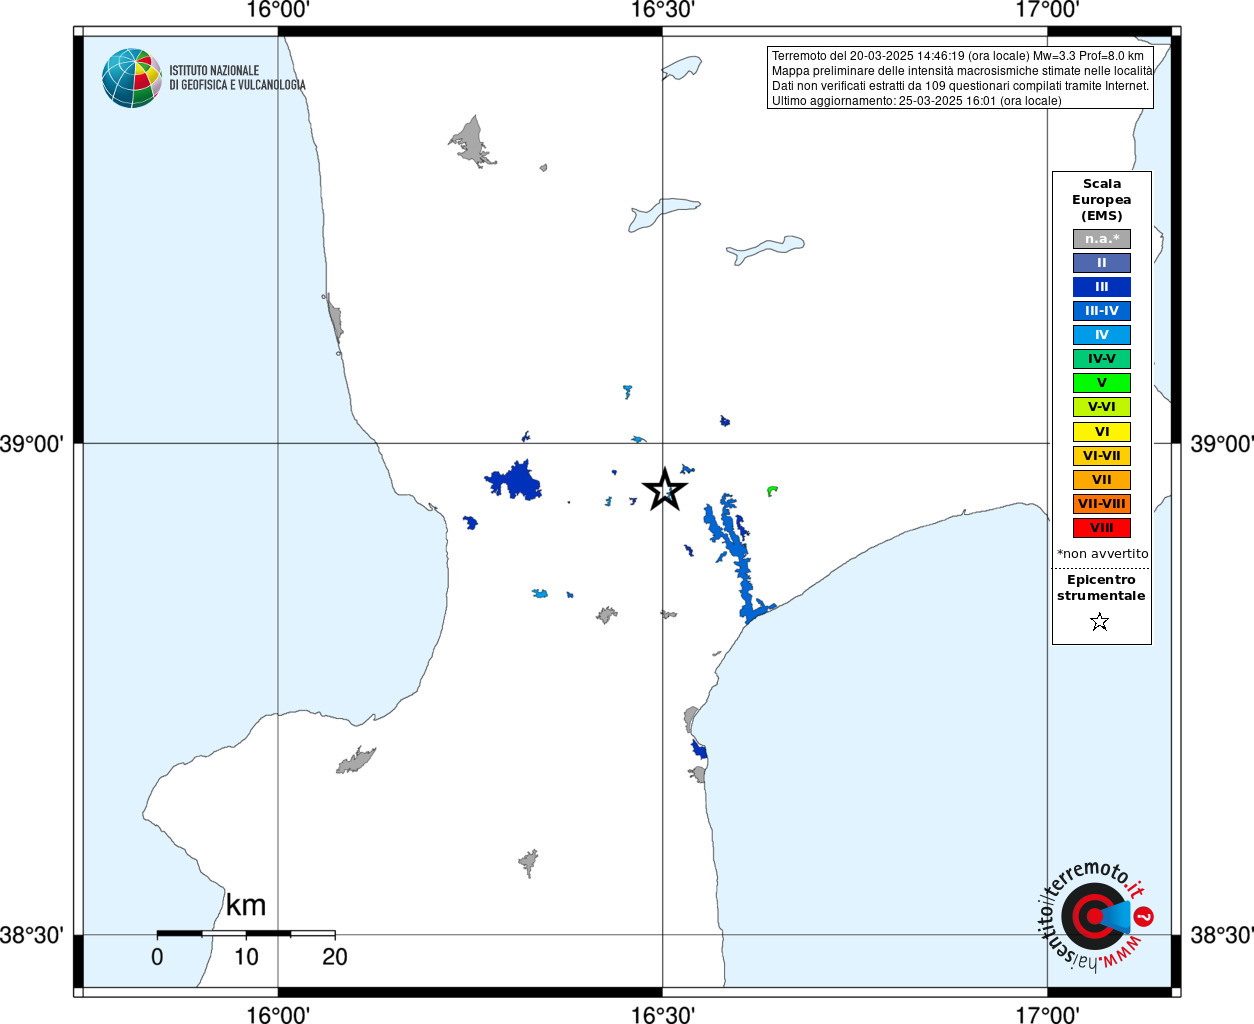
Task: Click the scale bar value '10'
Action: pos(246,957)
